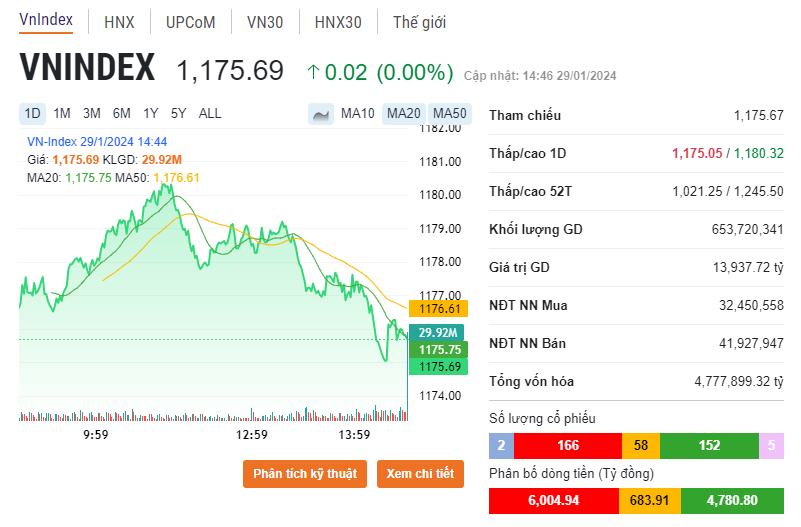Show the ALL time range

coord(210,113)
